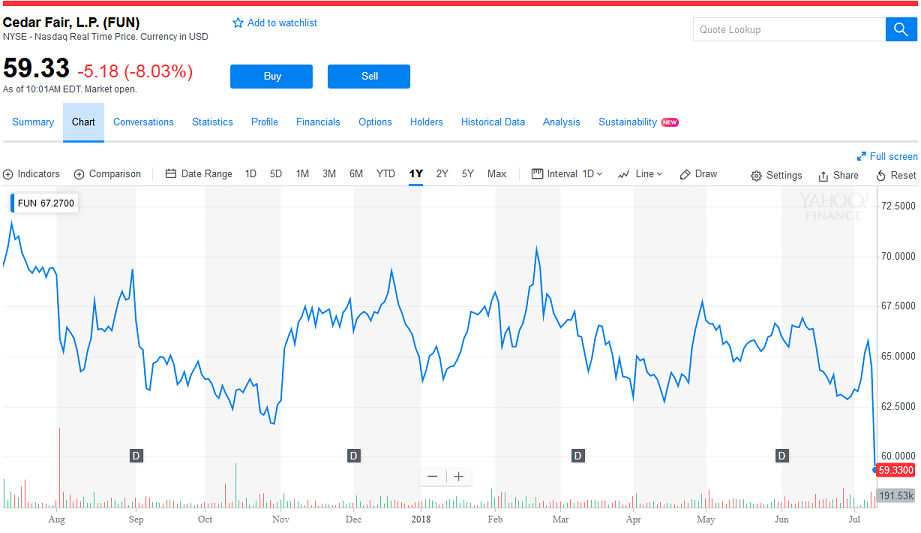
Task: Click the dividend D marker near Jun
Action: [x=782, y=456]
